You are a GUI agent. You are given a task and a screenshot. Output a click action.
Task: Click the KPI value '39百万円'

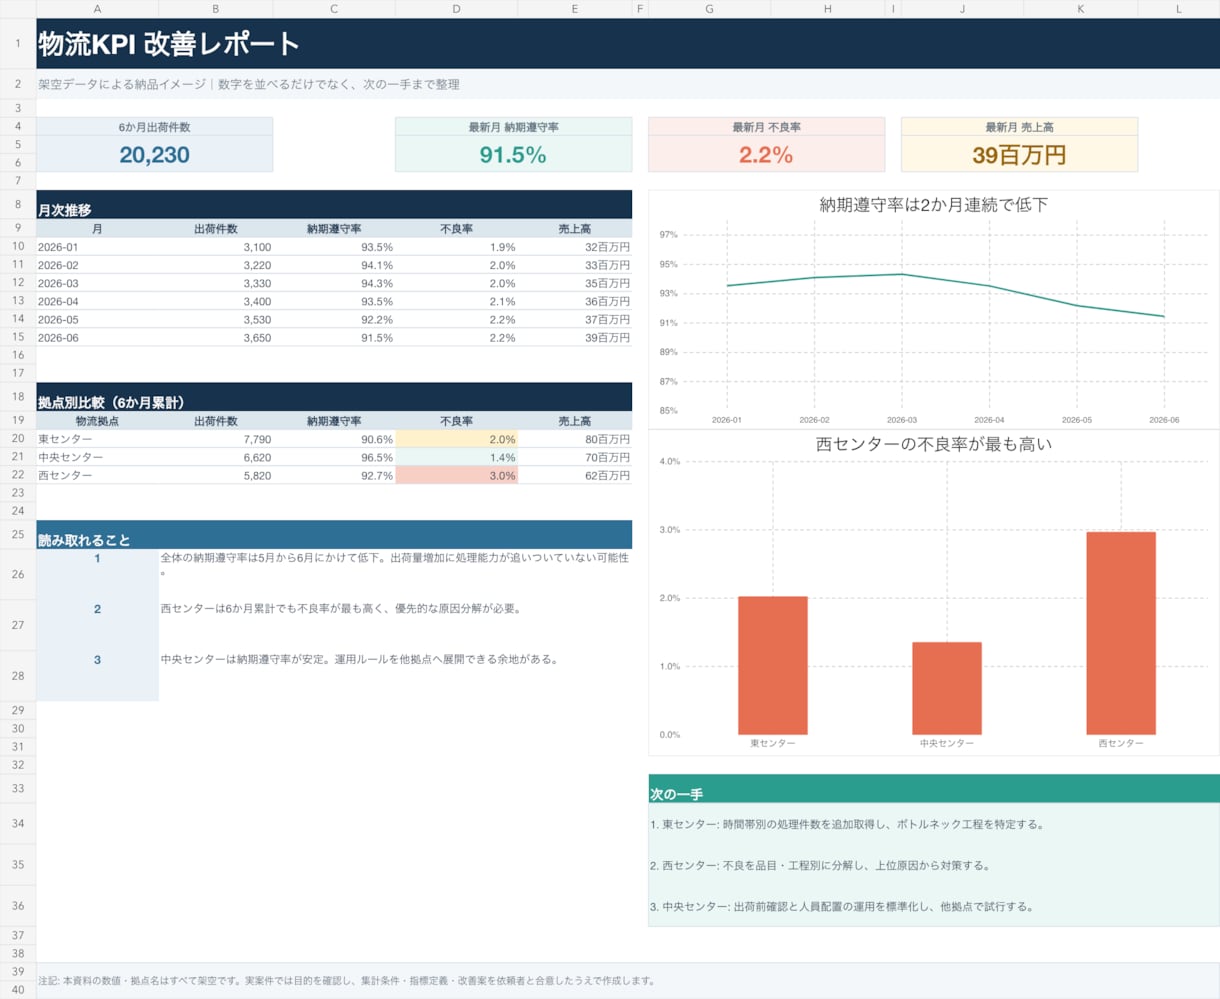1019,154
